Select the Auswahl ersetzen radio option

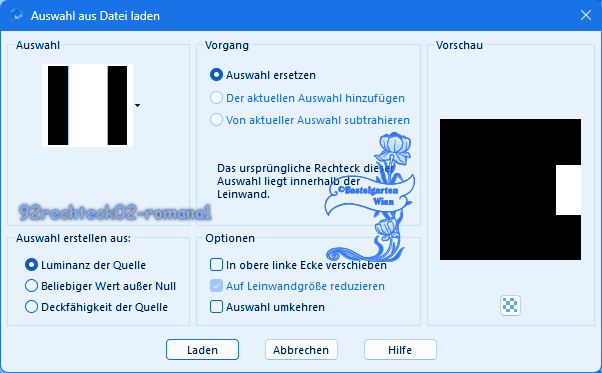216,75
